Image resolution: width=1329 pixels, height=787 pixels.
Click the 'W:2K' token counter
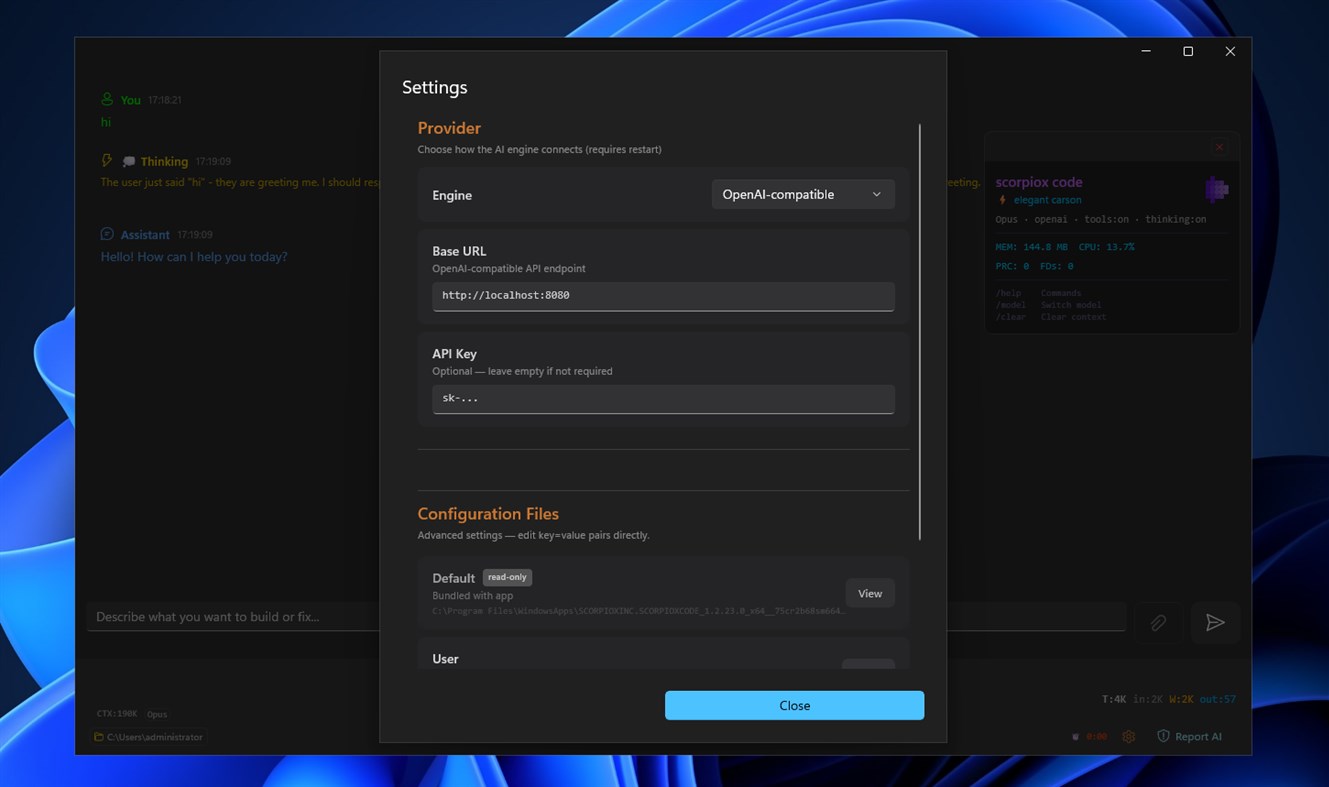coord(1181,699)
